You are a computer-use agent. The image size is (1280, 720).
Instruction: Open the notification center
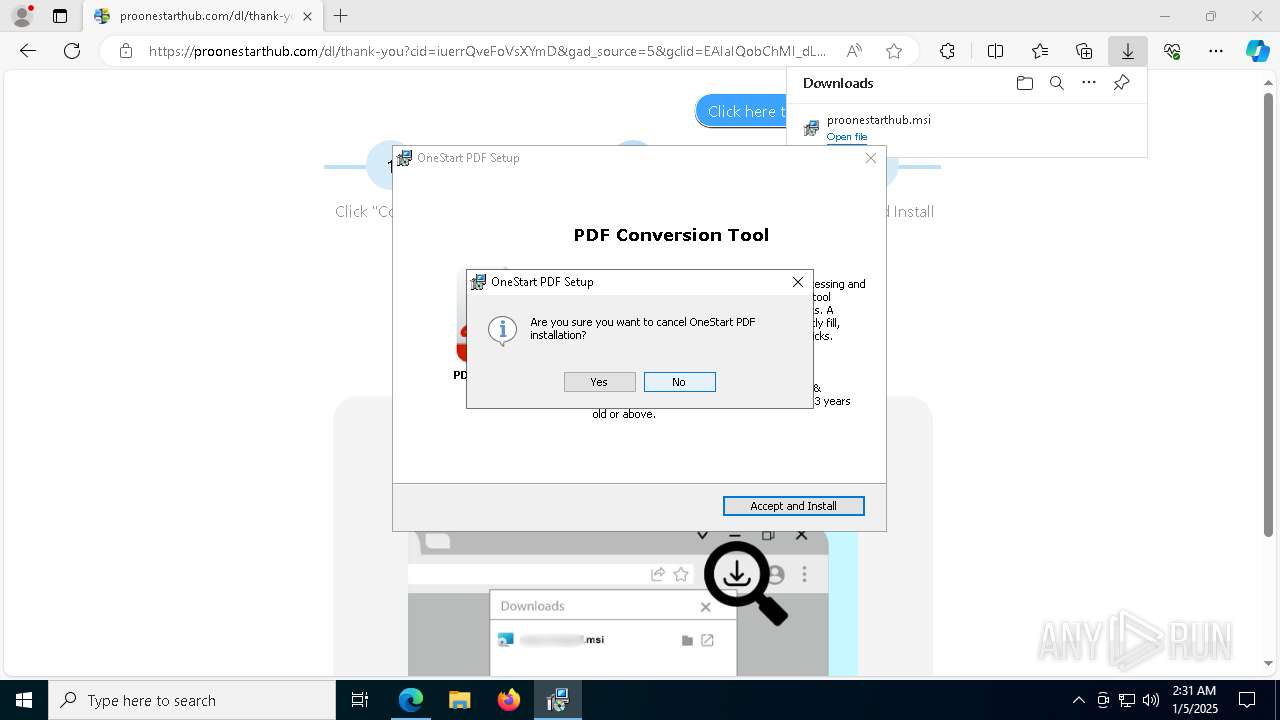pos(1247,700)
